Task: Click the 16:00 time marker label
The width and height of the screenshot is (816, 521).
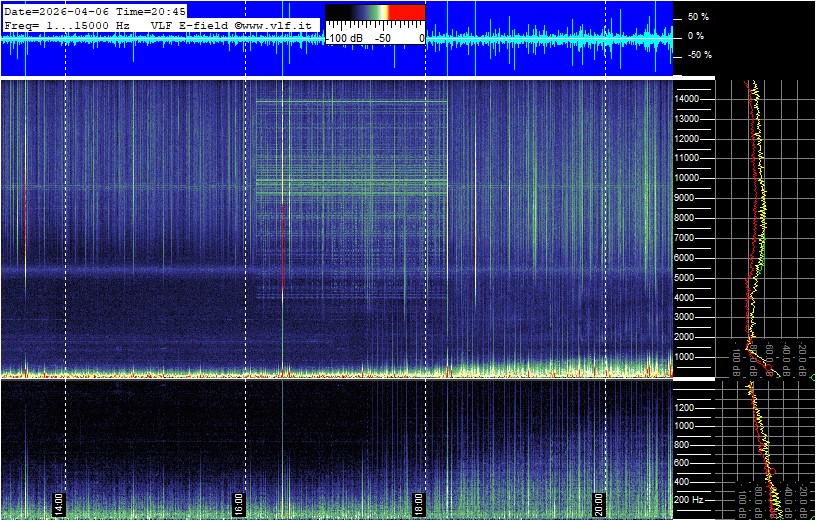Action: point(238,505)
